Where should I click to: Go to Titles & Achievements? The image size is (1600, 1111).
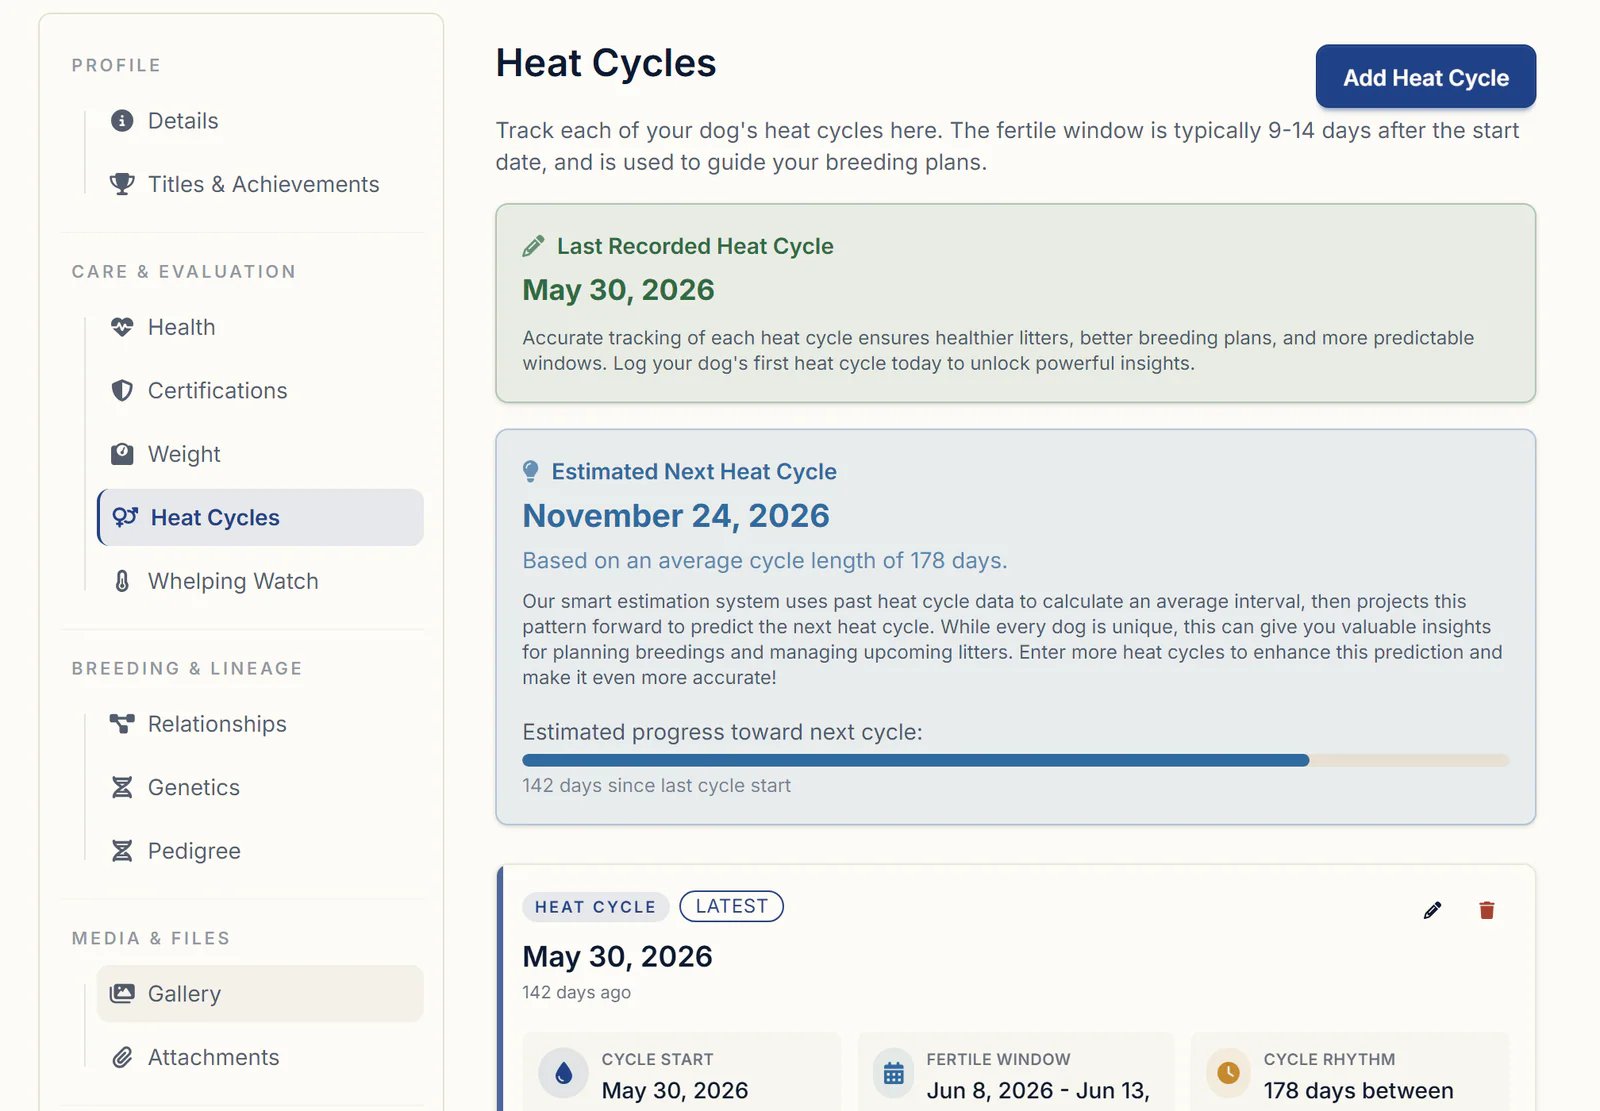(260, 184)
